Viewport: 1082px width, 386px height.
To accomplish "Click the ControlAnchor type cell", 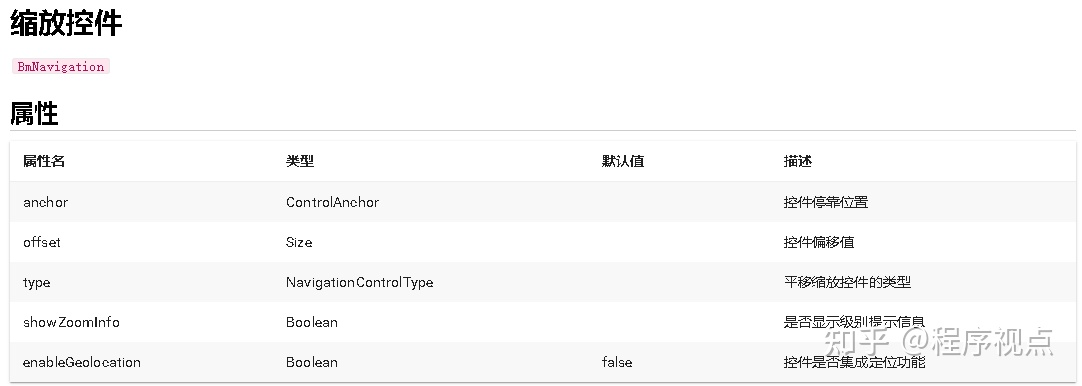I will pyautogui.click(x=333, y=202).
